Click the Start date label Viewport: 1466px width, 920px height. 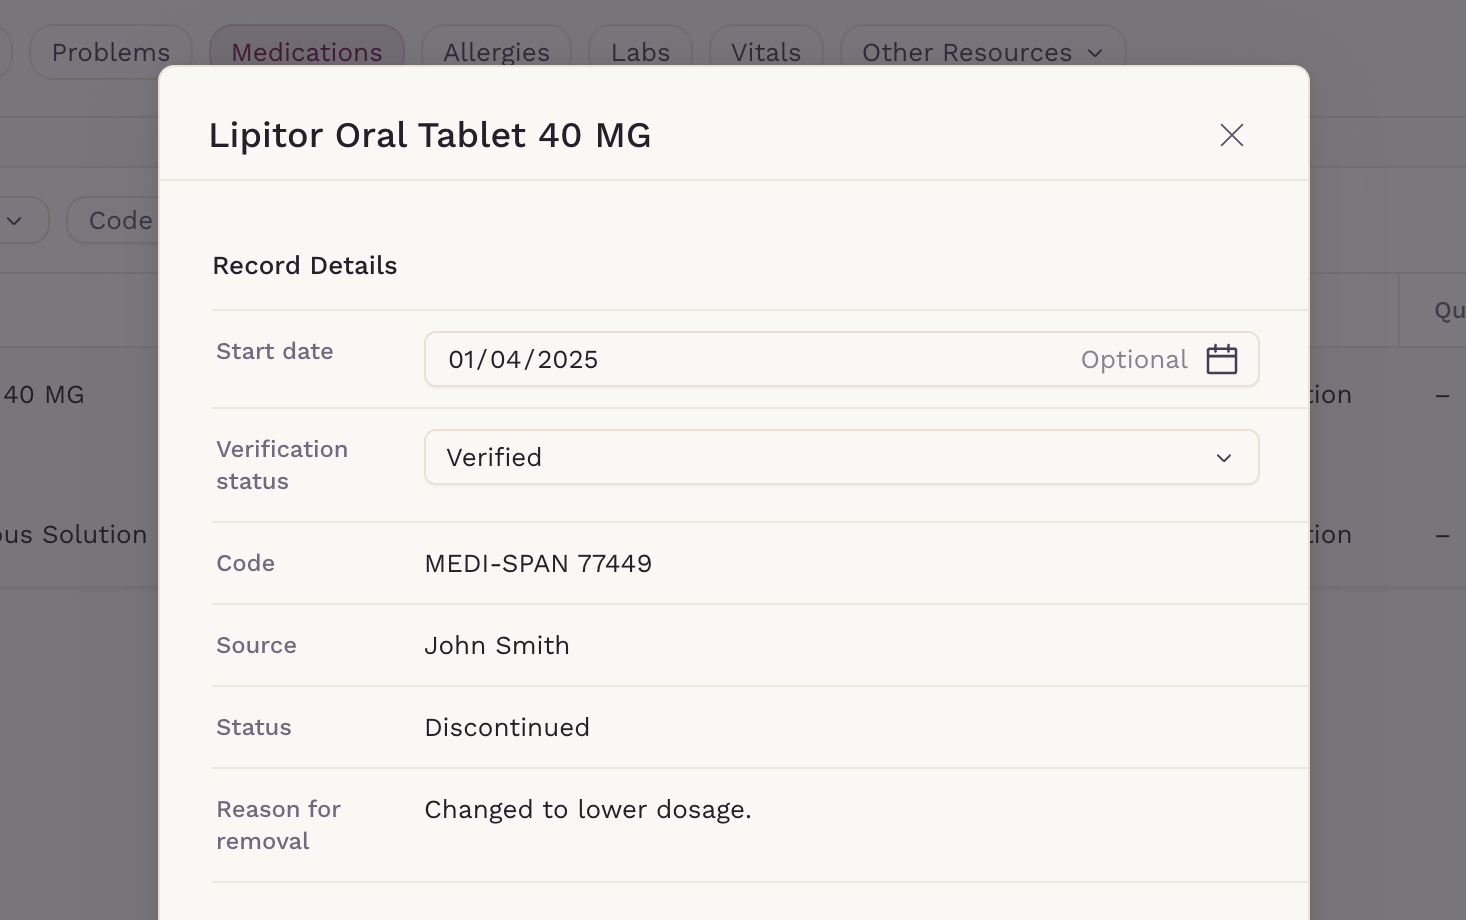275,351
